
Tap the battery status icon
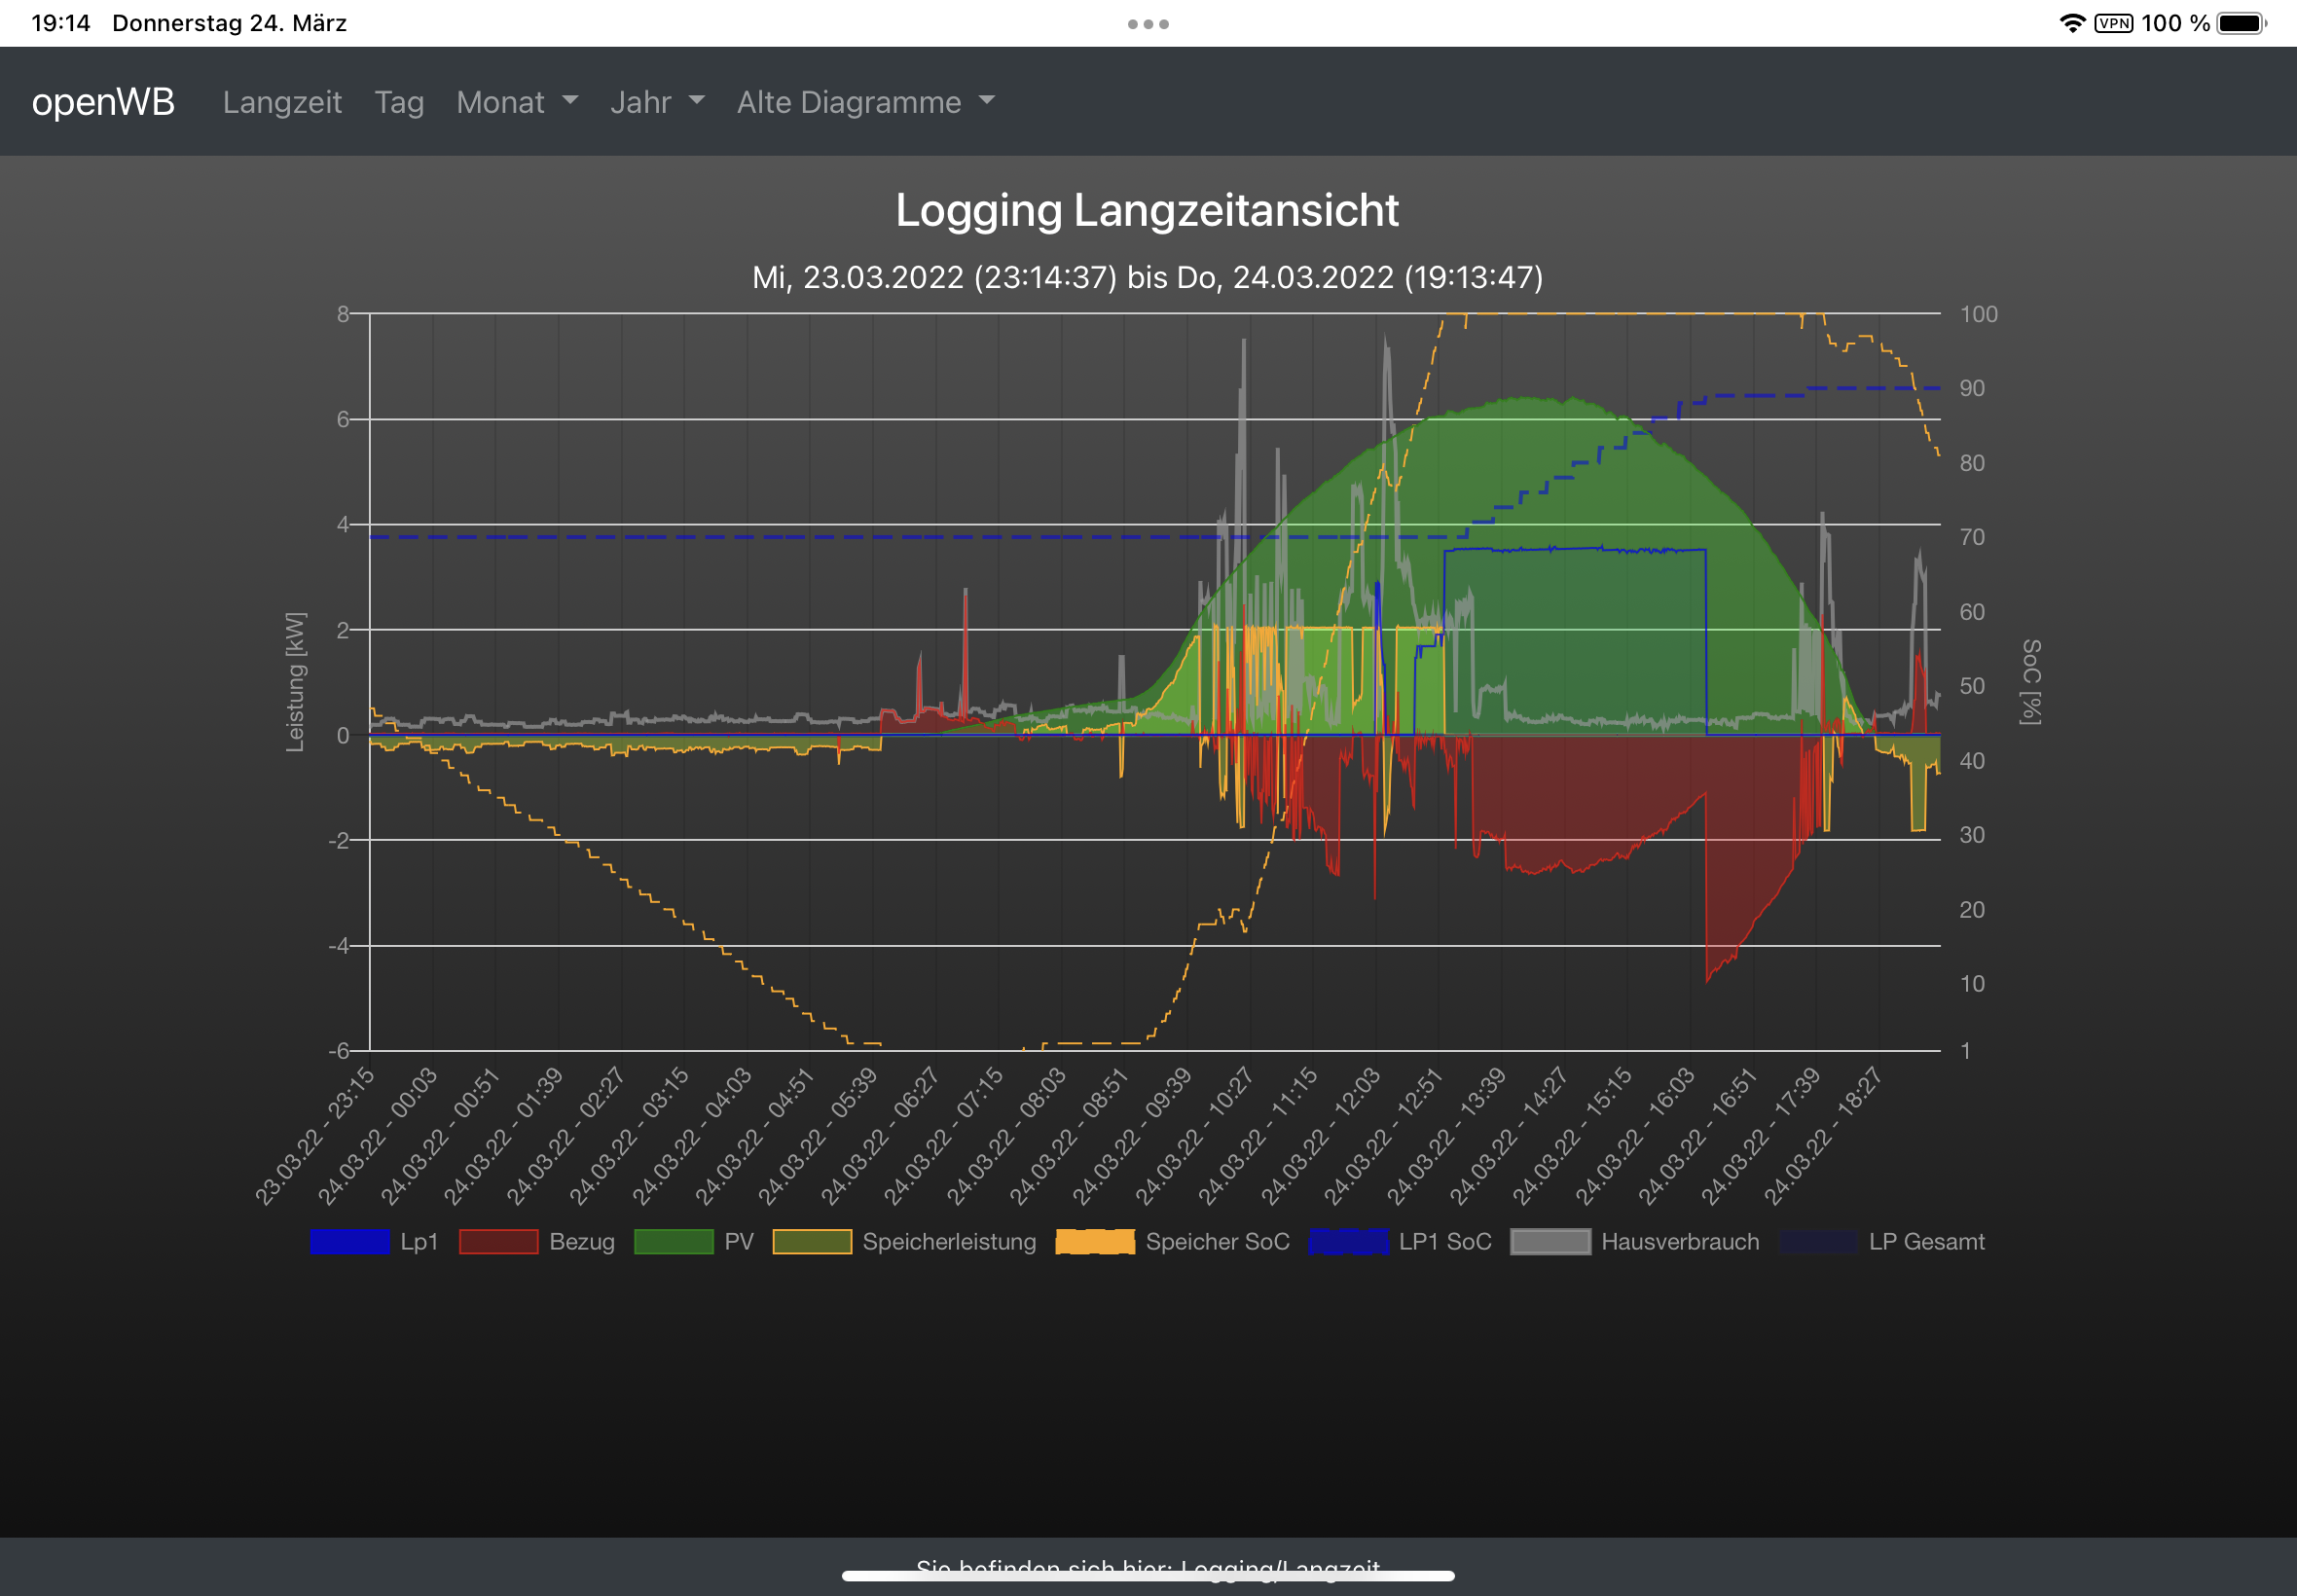point(2240,23)
